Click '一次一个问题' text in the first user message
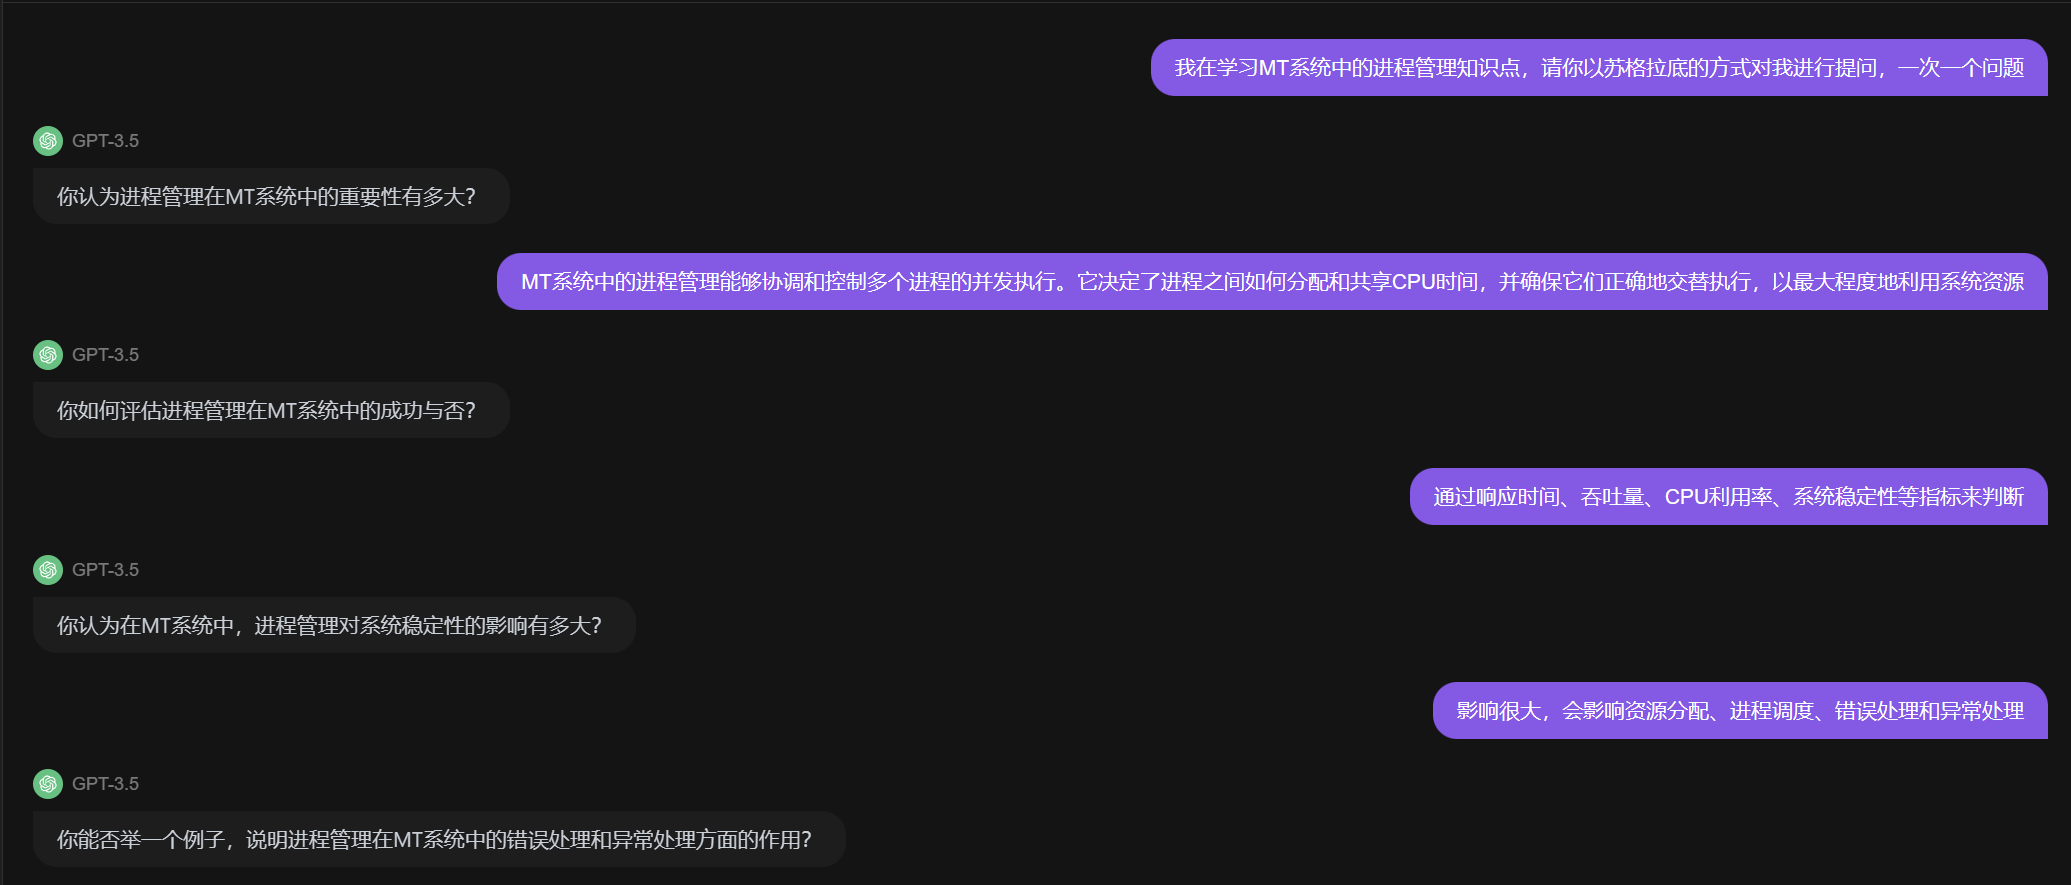 (1961, 68)
